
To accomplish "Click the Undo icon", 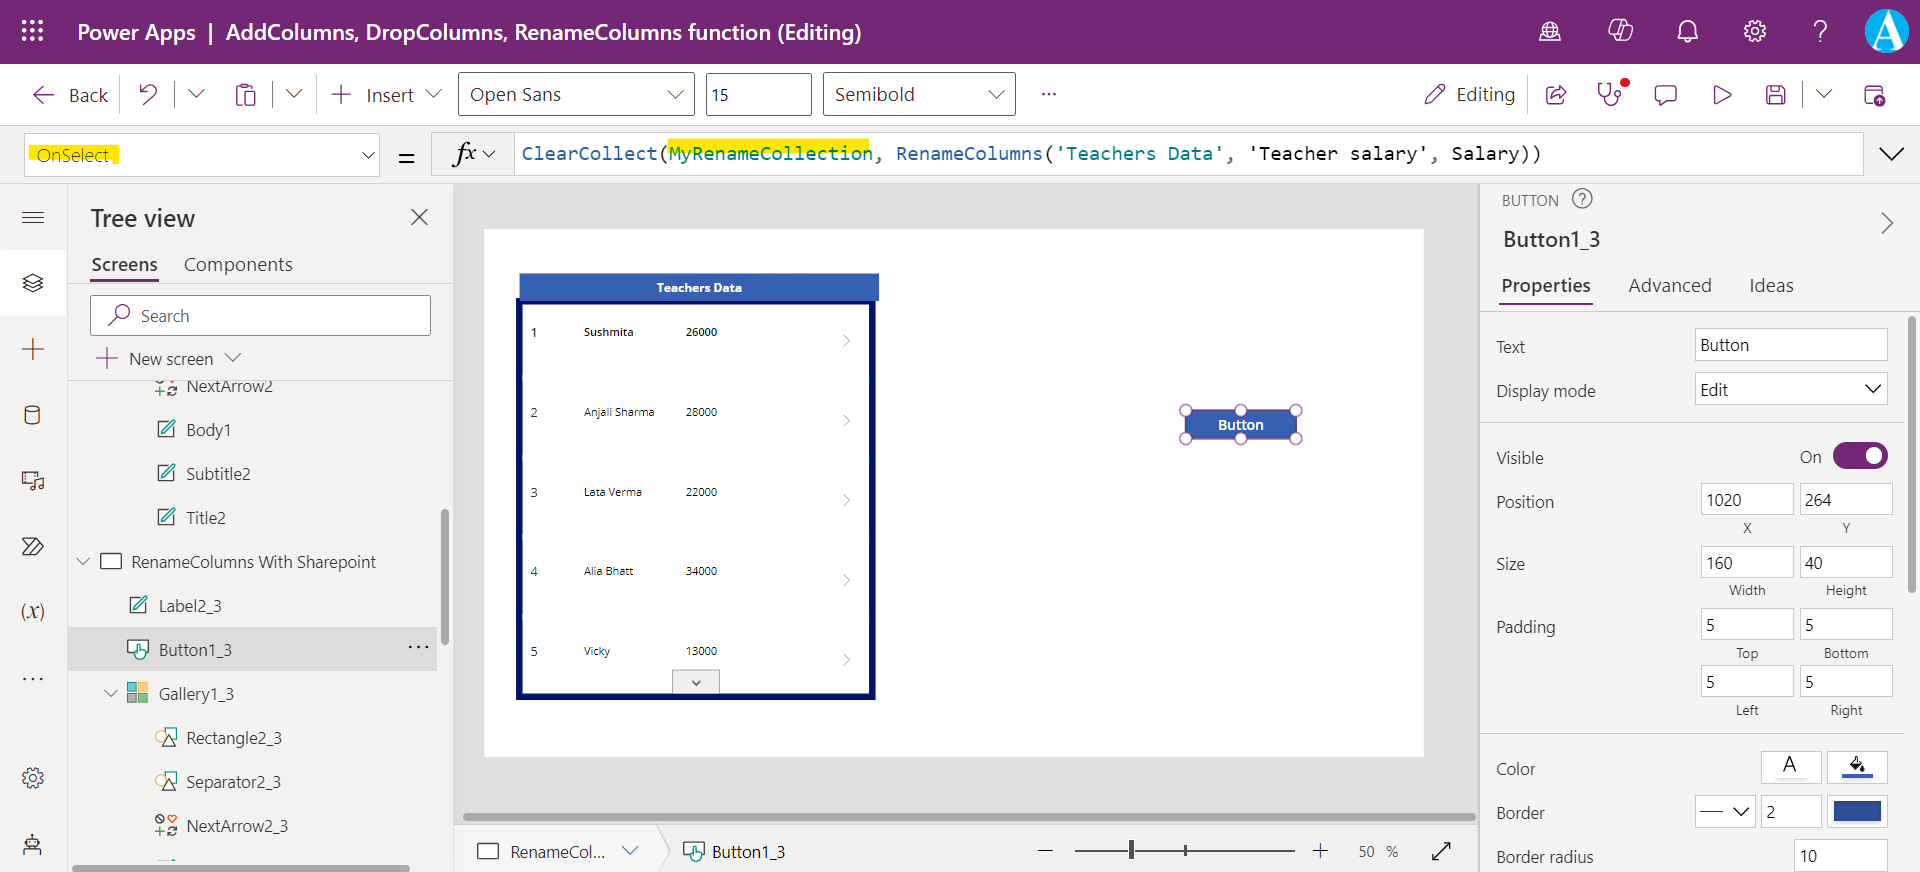I will click(x=148, y=95).
